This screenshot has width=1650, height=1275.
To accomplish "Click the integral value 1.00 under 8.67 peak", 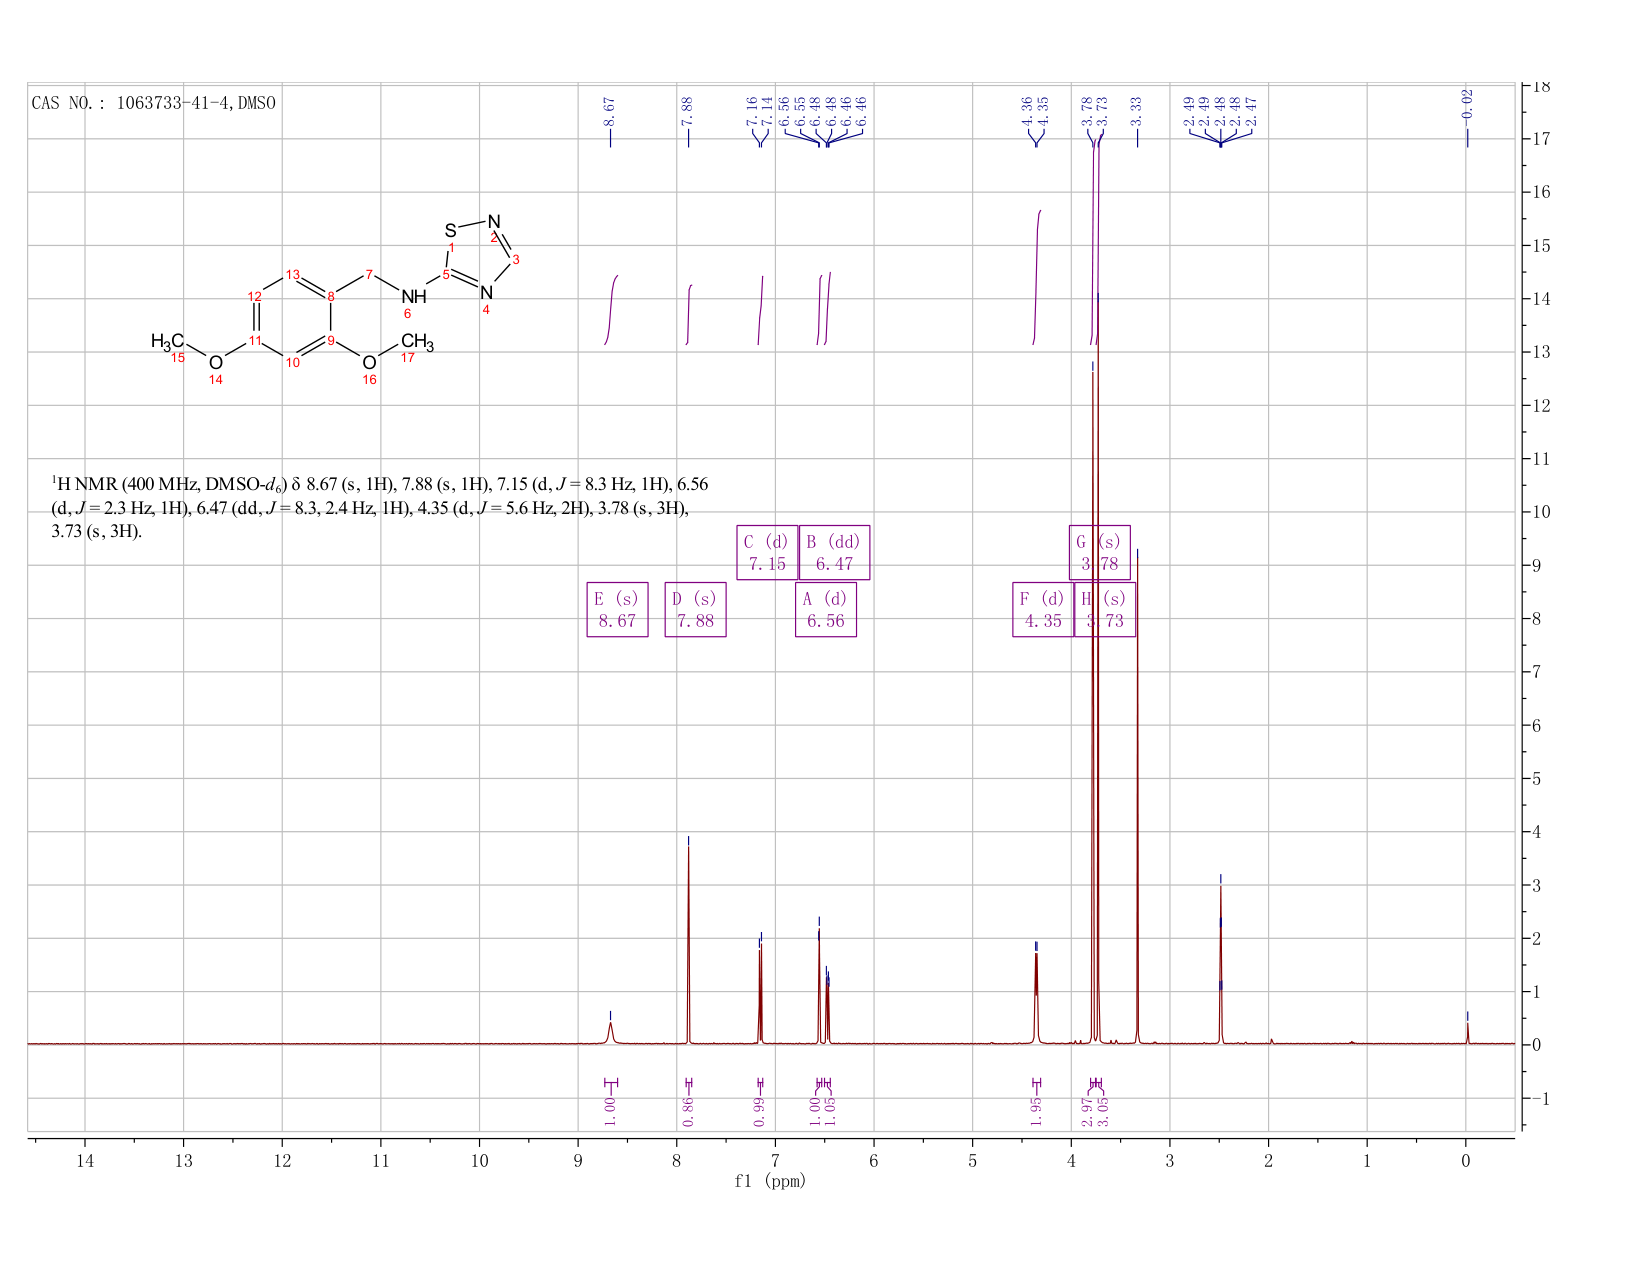I will coord(610,1111).
